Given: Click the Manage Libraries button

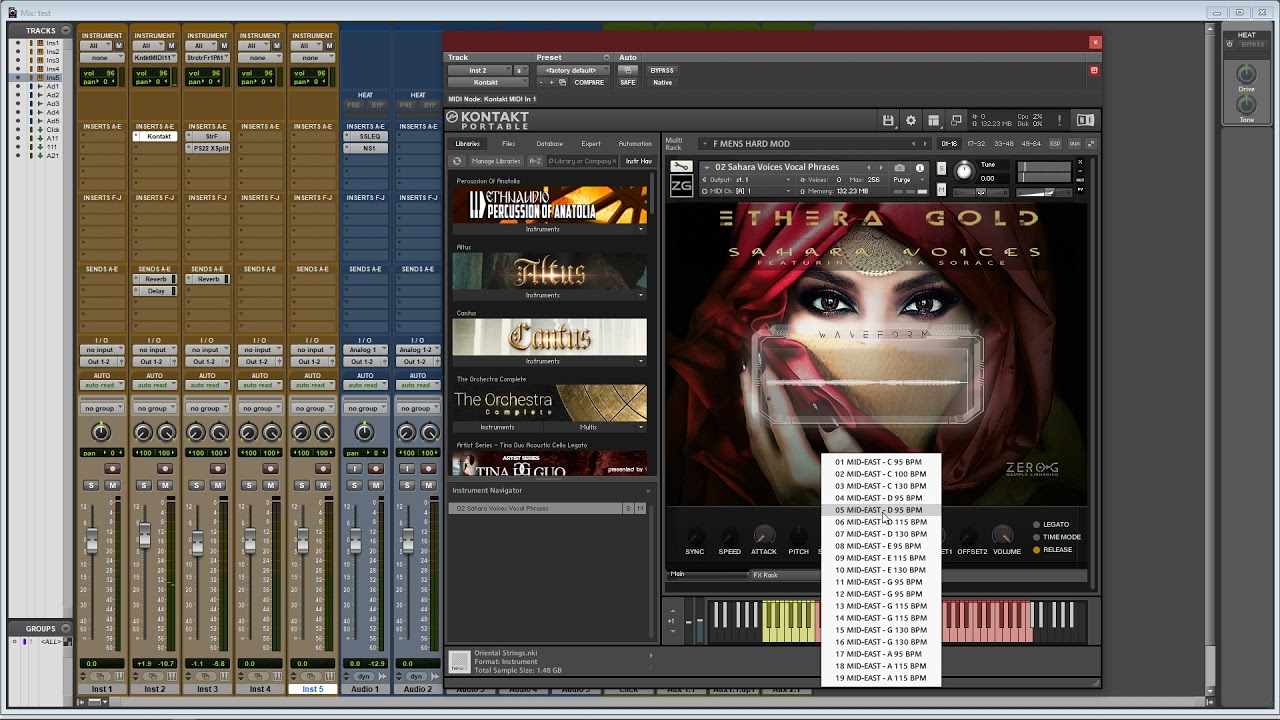Looking at the screenshot, I should (495, 161).
